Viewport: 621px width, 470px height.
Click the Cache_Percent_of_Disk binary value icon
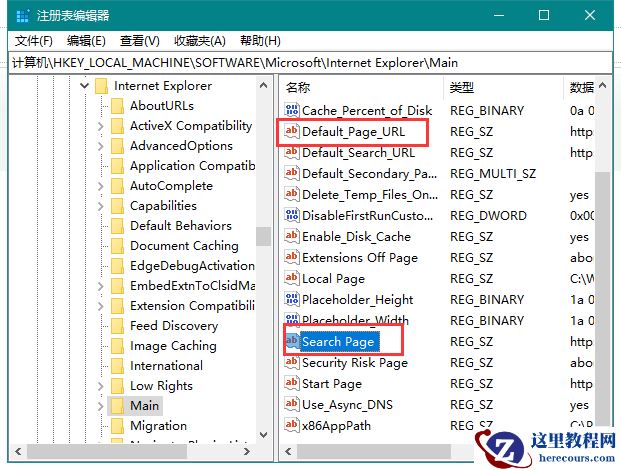tap(291, 110)
